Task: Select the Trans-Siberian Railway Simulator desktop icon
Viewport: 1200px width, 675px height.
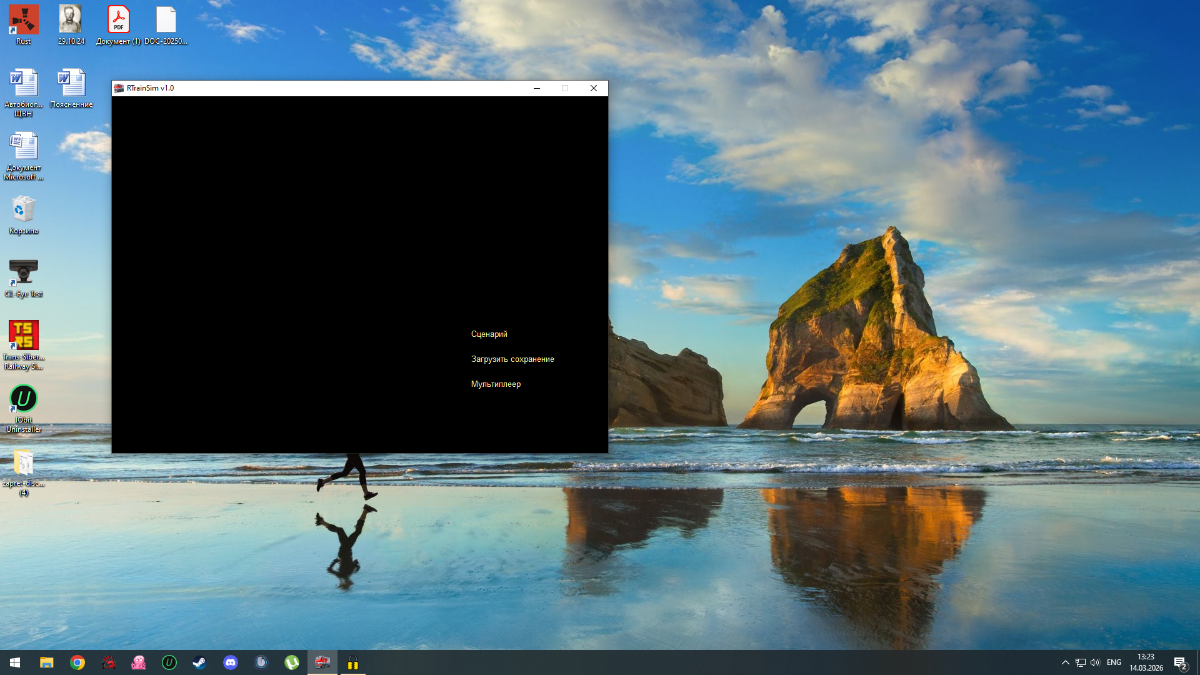Action: click(x=23, y=335)
